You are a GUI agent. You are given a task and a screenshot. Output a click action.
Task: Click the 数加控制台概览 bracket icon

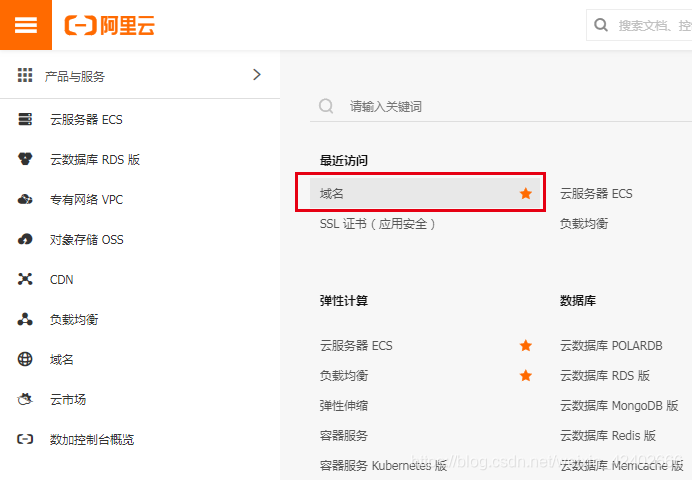click(x=25, y=439)
